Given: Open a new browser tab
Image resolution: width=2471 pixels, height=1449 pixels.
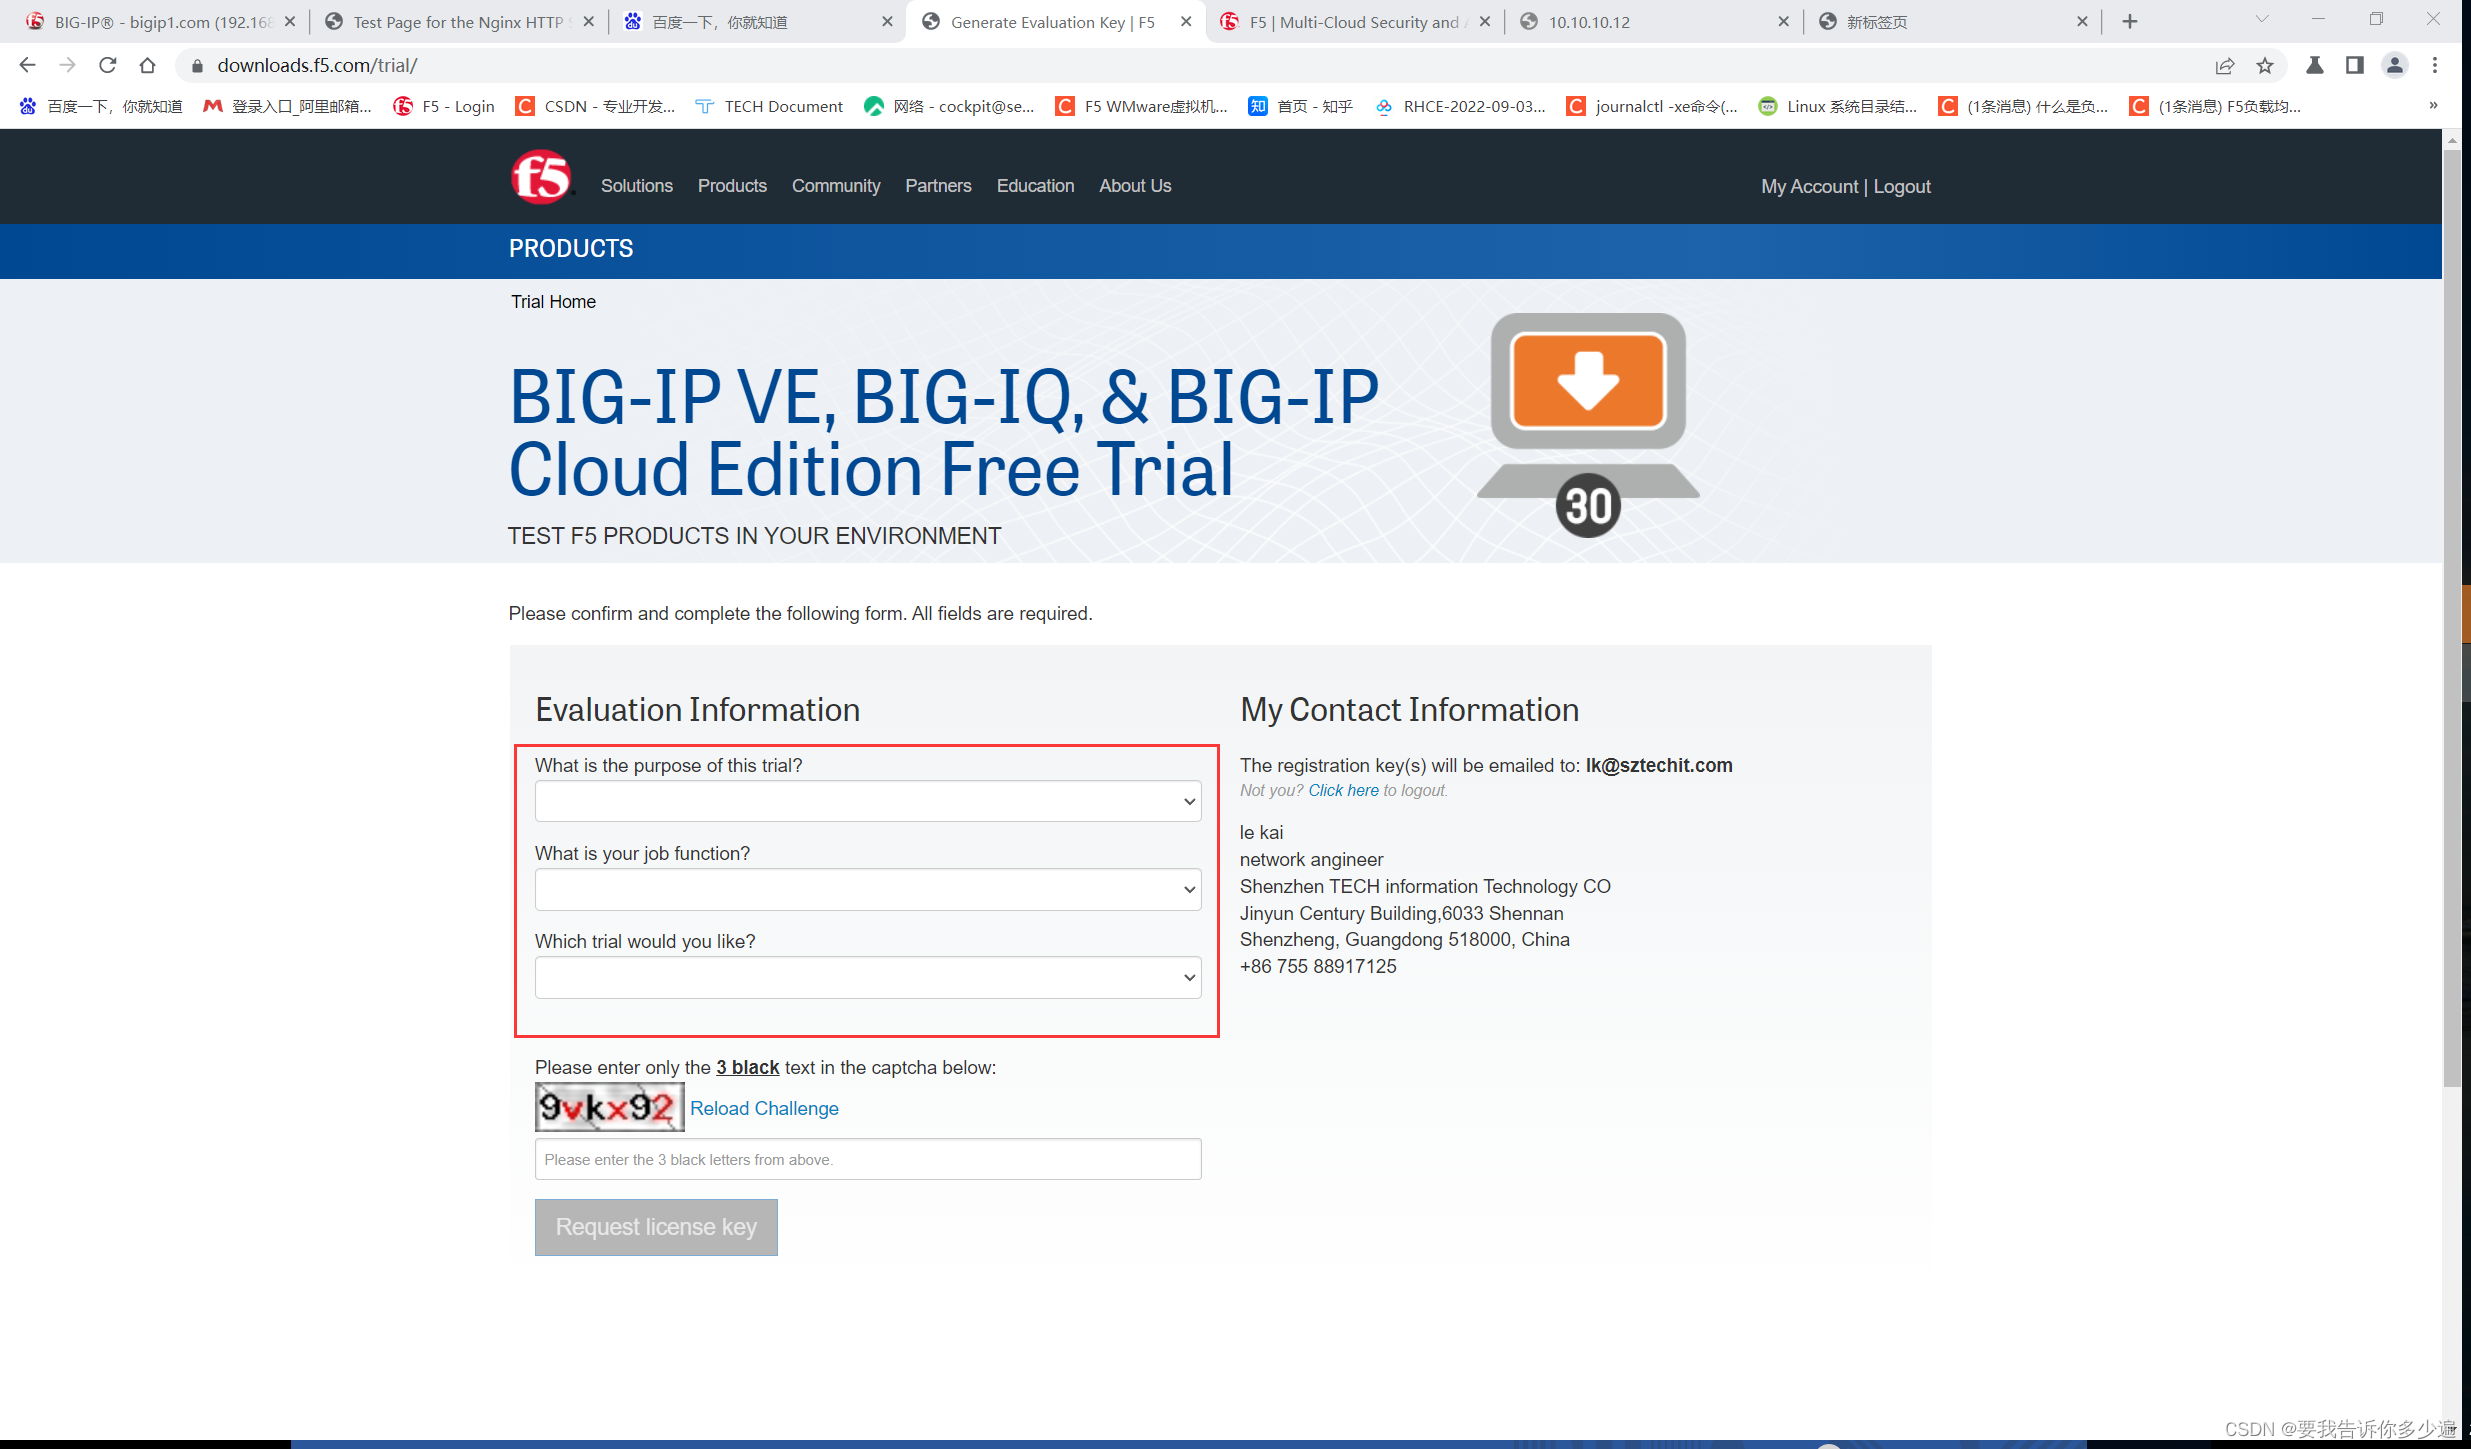Looking at the screenshot, I should pyautogui.click(x=2130, y=21).
